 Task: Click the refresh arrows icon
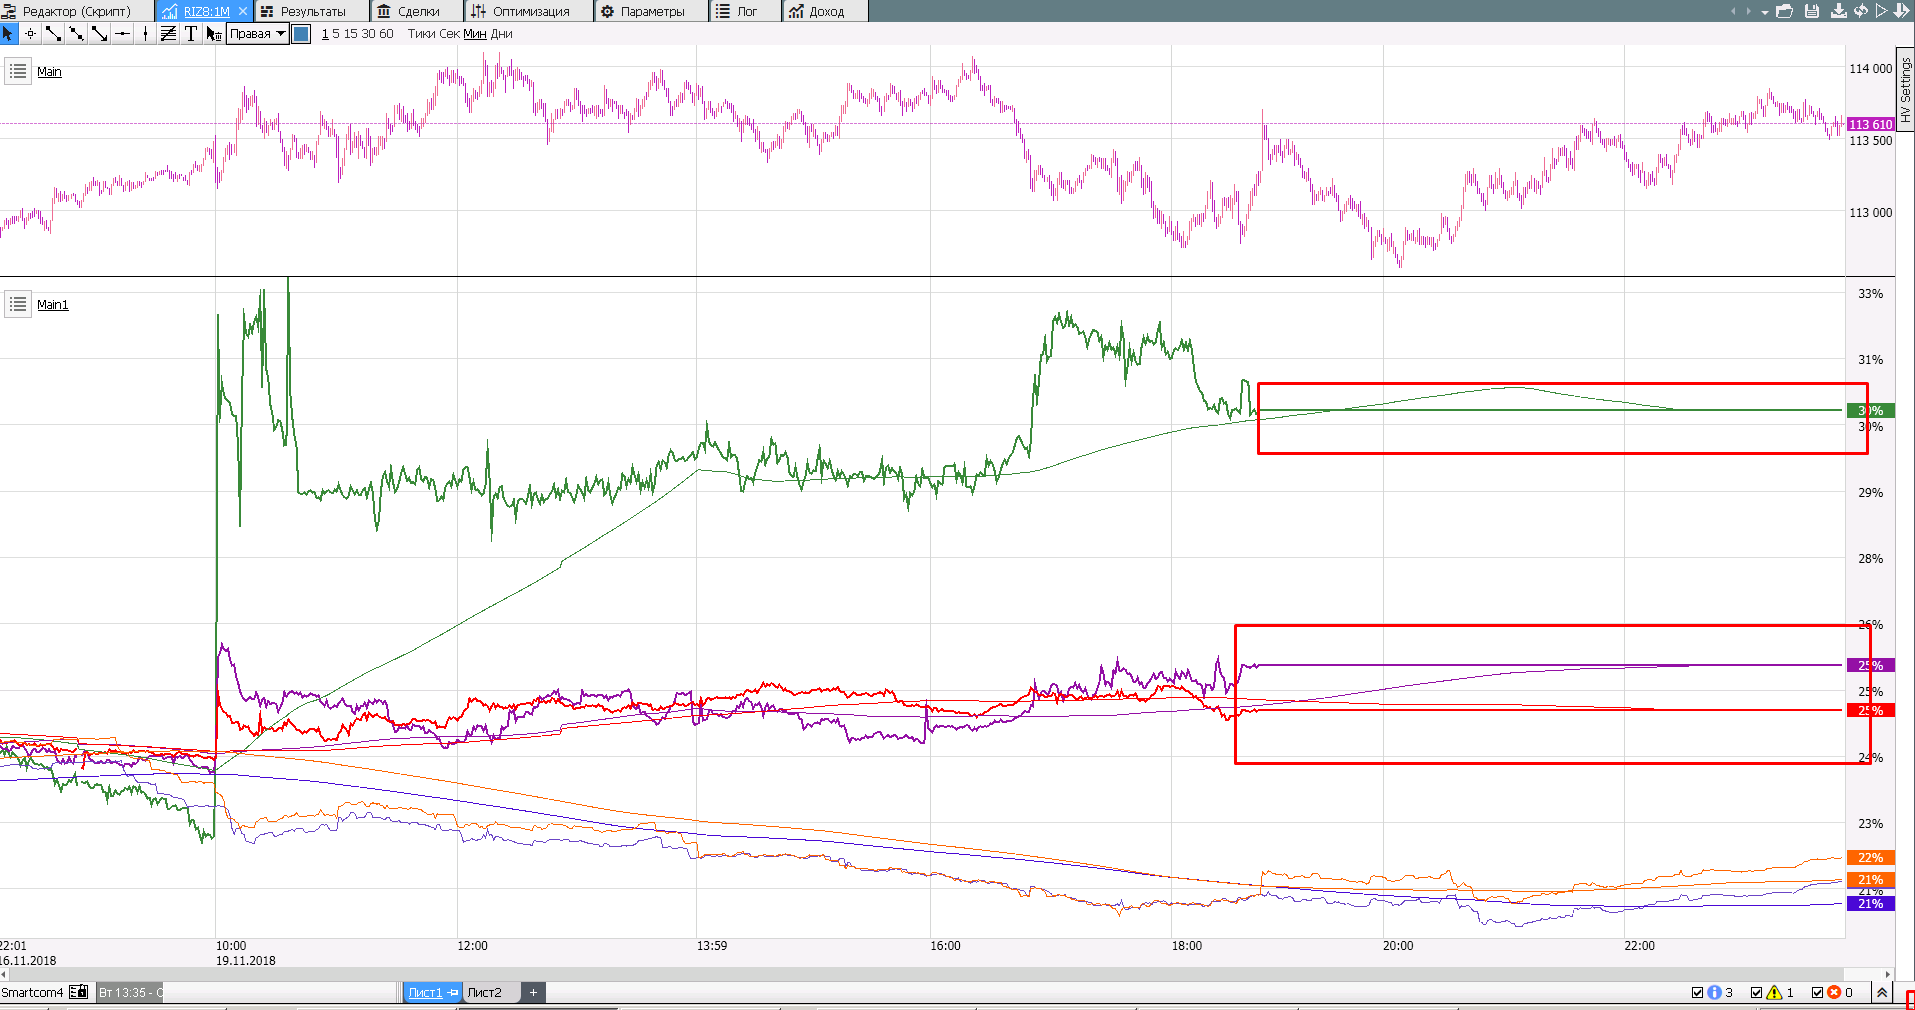pos(1861,11)
